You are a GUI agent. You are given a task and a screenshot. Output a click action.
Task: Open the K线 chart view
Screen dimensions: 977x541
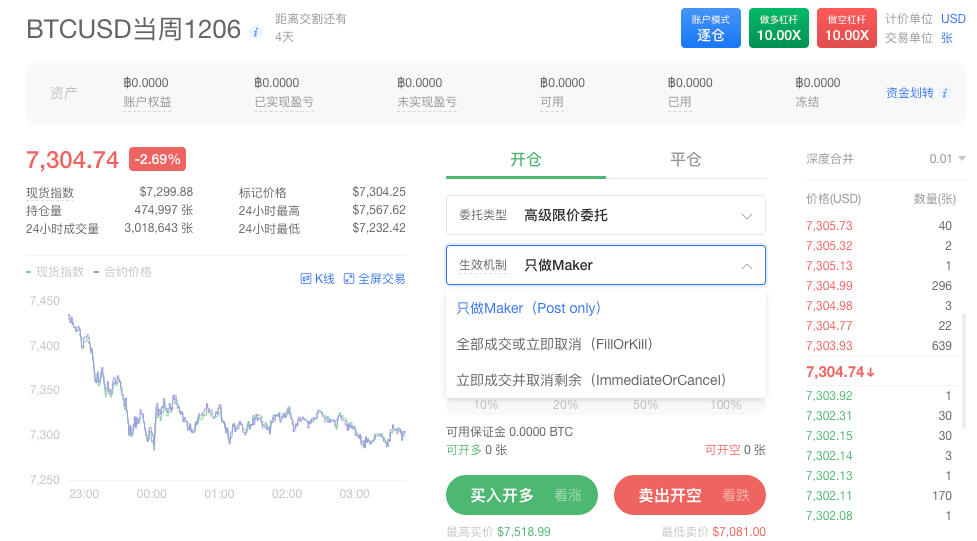pos(317,279)
